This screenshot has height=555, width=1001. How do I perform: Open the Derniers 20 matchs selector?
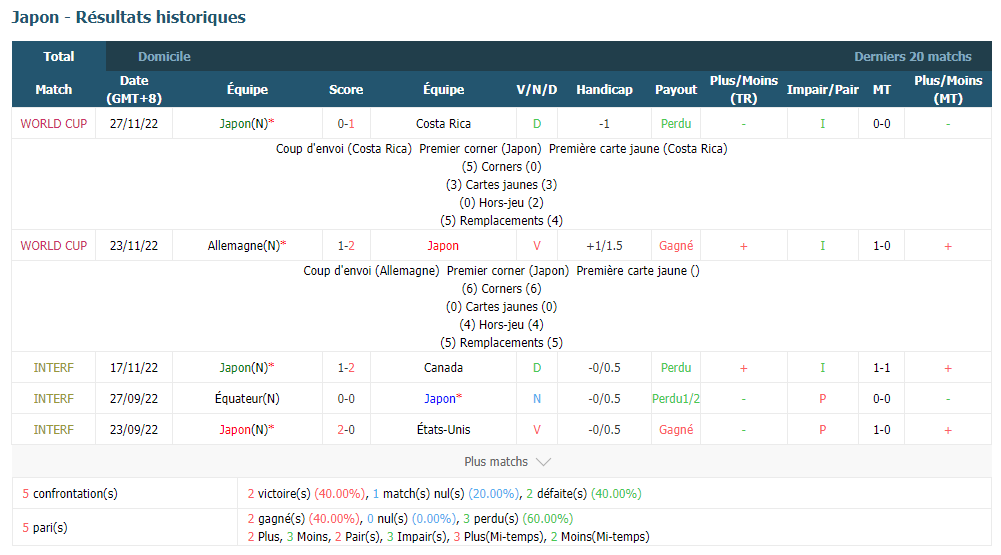(912, 56)
